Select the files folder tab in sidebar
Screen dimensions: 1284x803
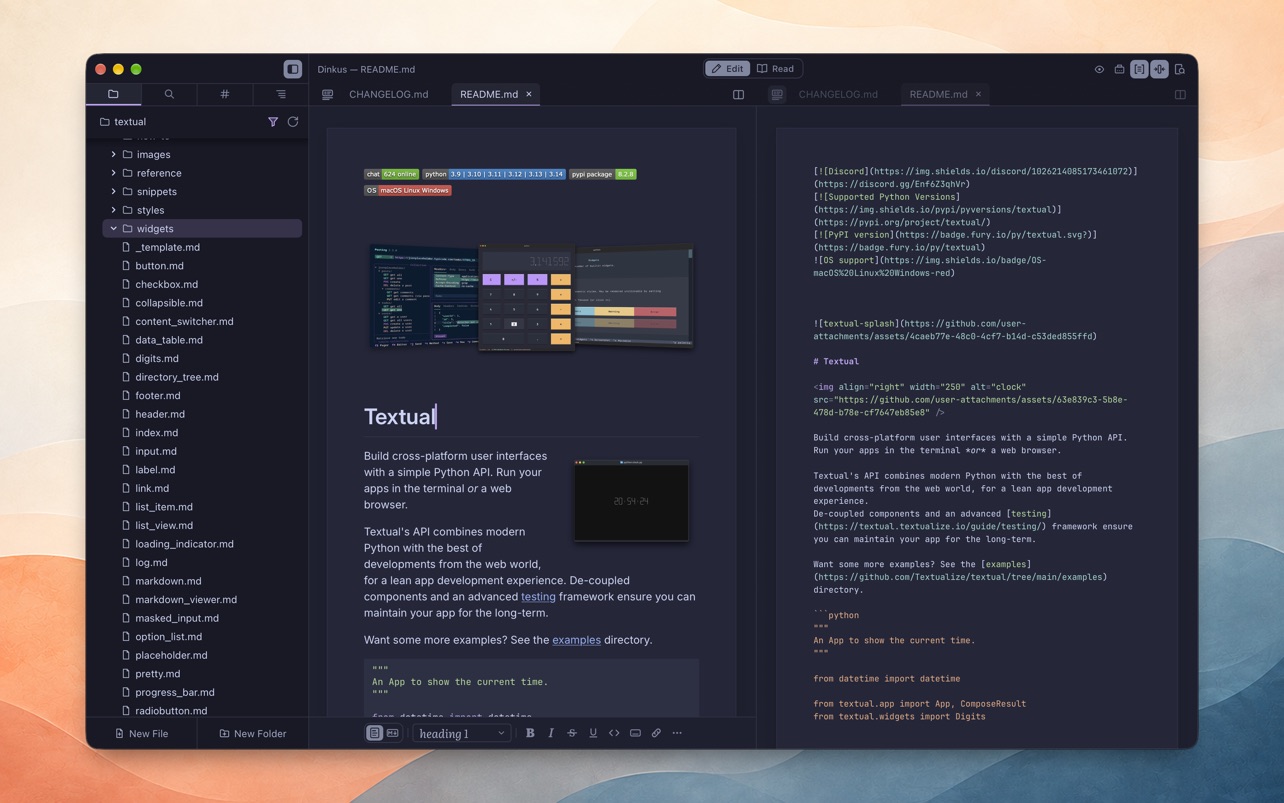tap(113, 94)
